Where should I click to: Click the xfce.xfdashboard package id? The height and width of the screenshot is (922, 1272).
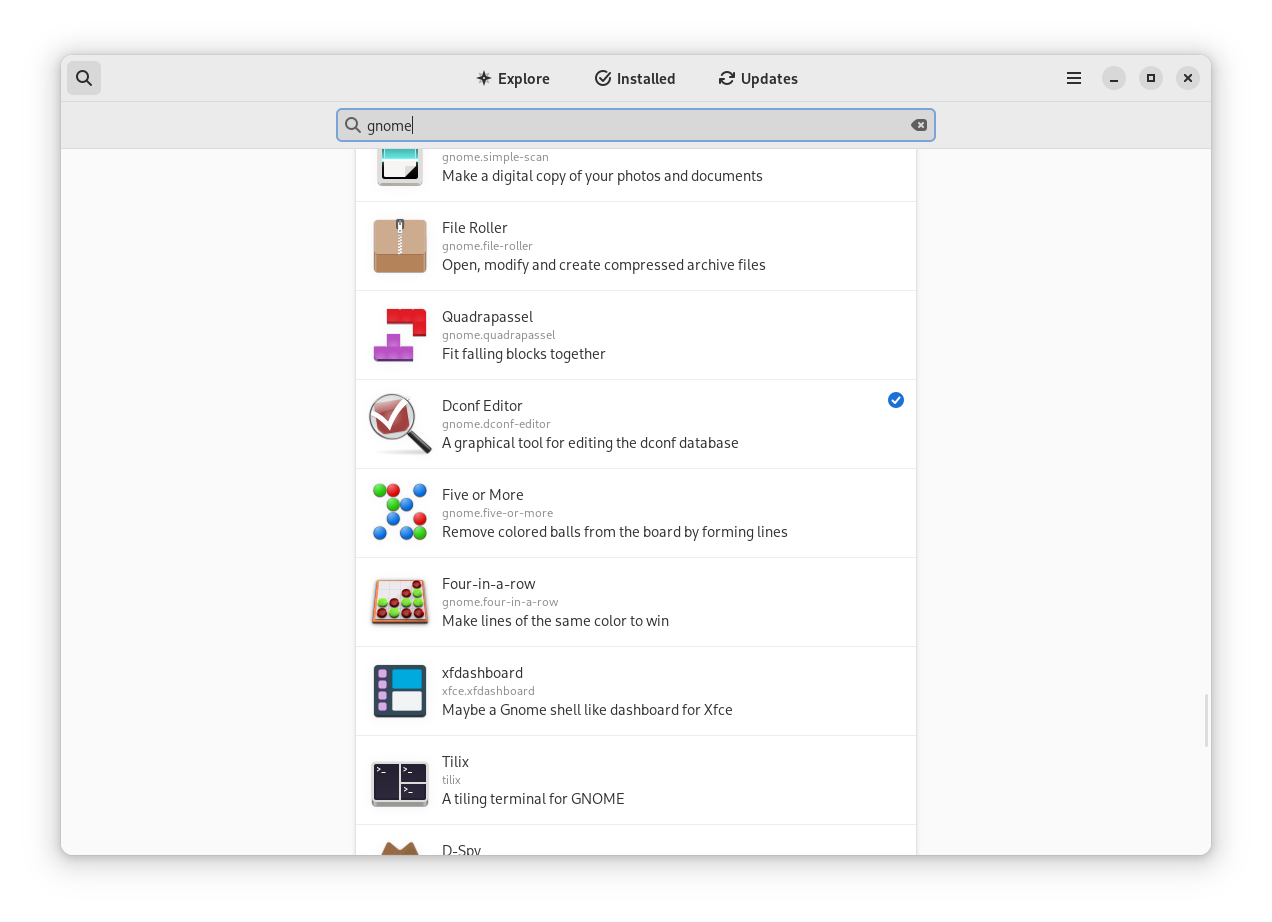(x=488, y=691)
